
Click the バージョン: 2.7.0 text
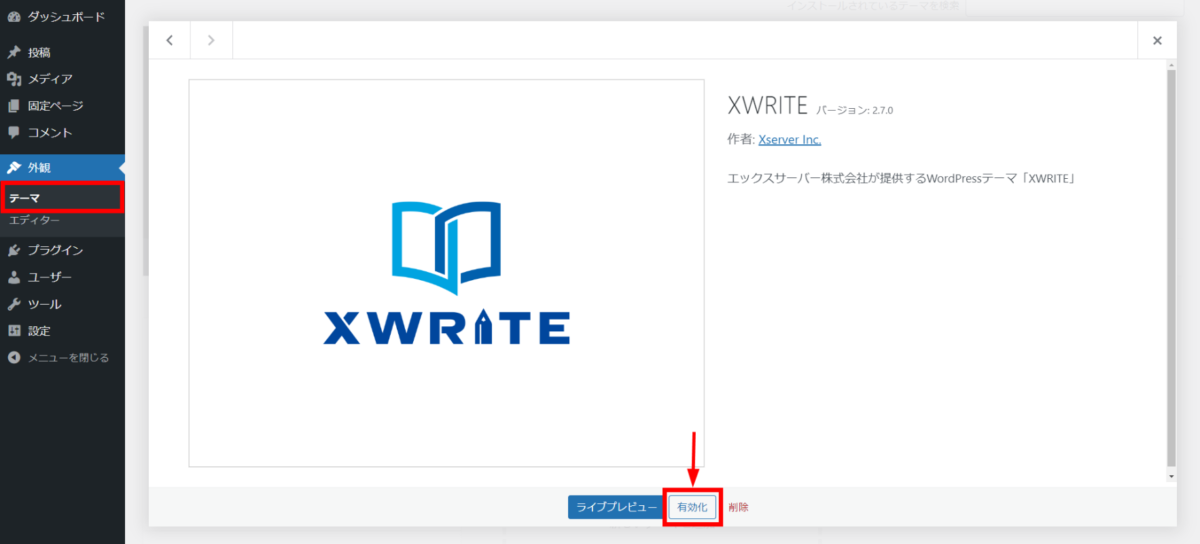(855, 109)
